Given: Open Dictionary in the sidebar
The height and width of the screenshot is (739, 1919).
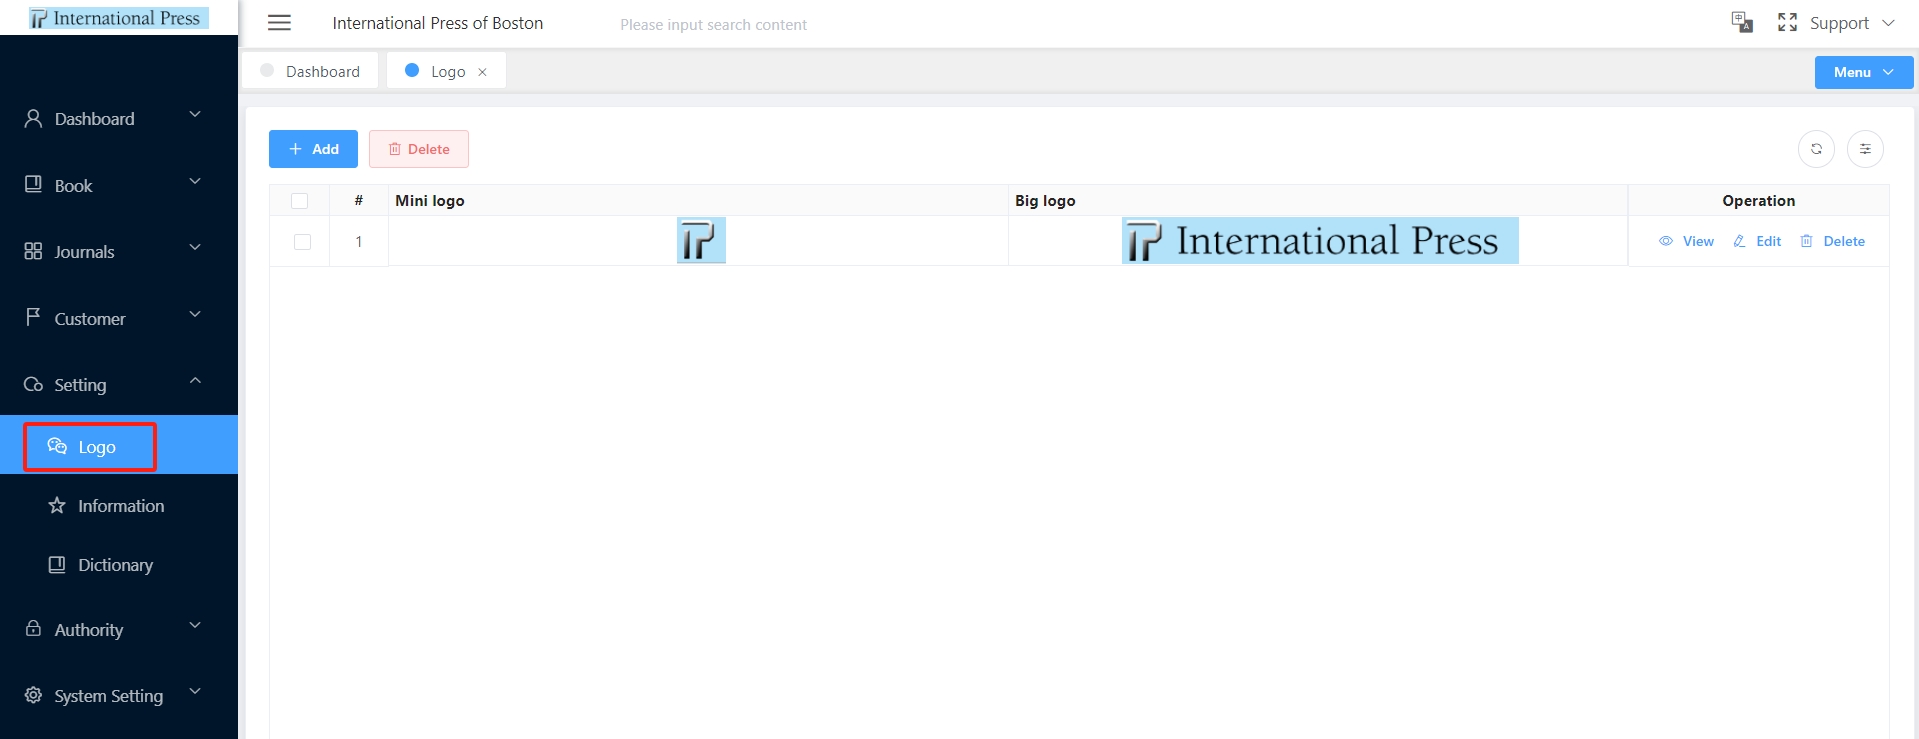Looking at the screenshot, I should (119, 564).
